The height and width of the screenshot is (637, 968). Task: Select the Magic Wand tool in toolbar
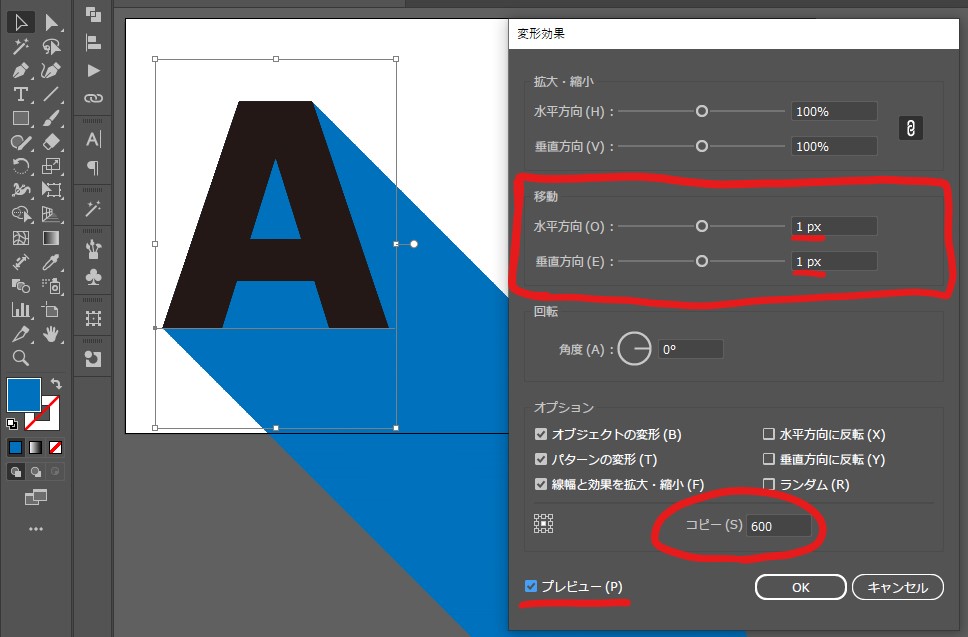(x=20, y=46)
